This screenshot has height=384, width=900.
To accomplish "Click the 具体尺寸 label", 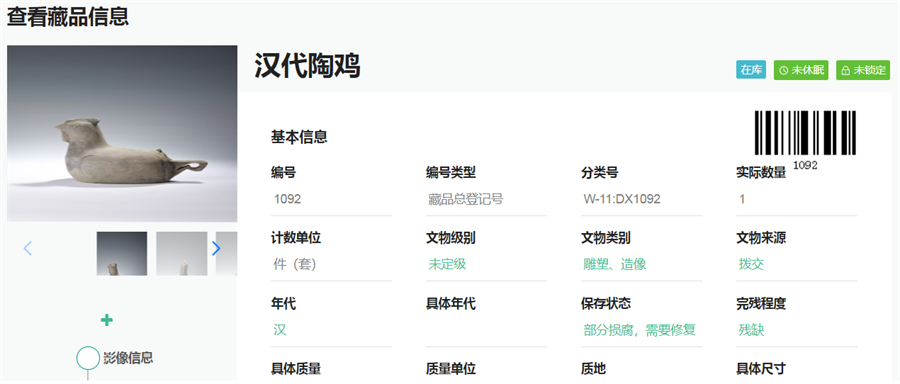I will (x=761, y=369).
